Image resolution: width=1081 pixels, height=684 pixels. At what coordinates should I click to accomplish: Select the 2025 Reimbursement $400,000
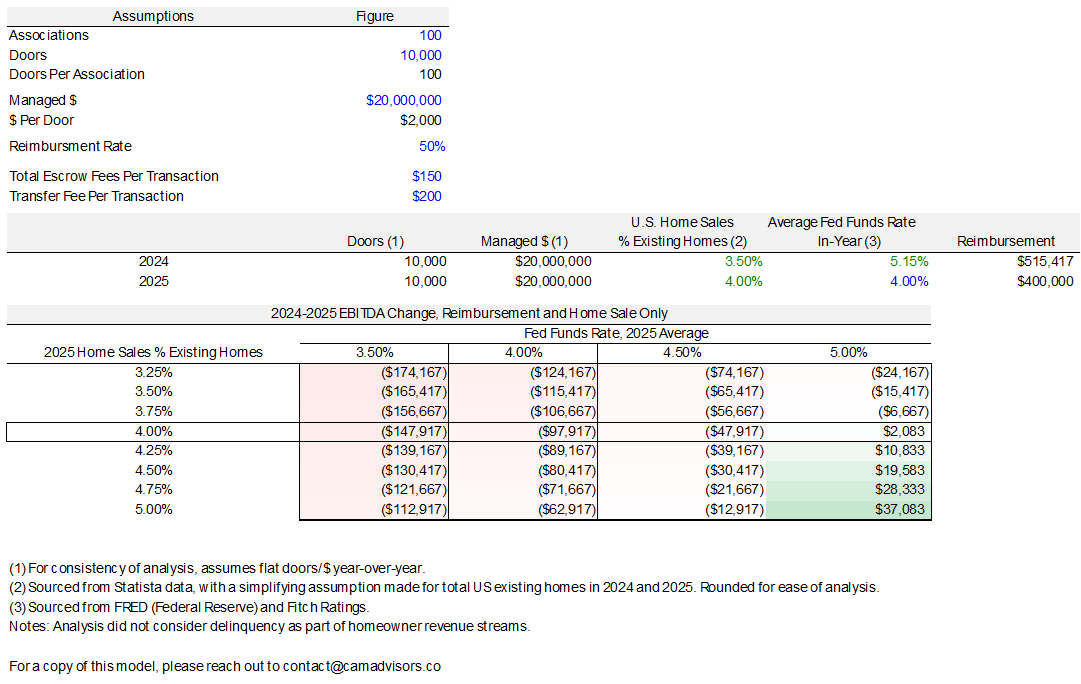(1045, 281)
